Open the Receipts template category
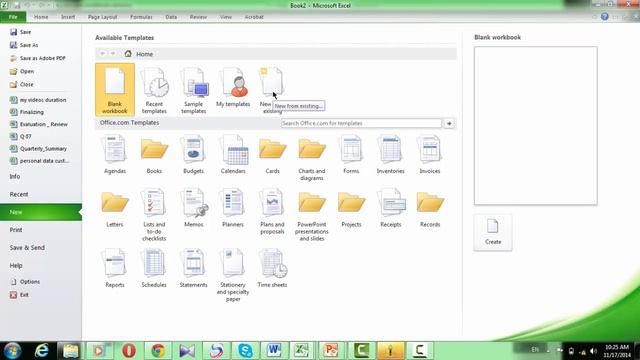 pos(391,208)
